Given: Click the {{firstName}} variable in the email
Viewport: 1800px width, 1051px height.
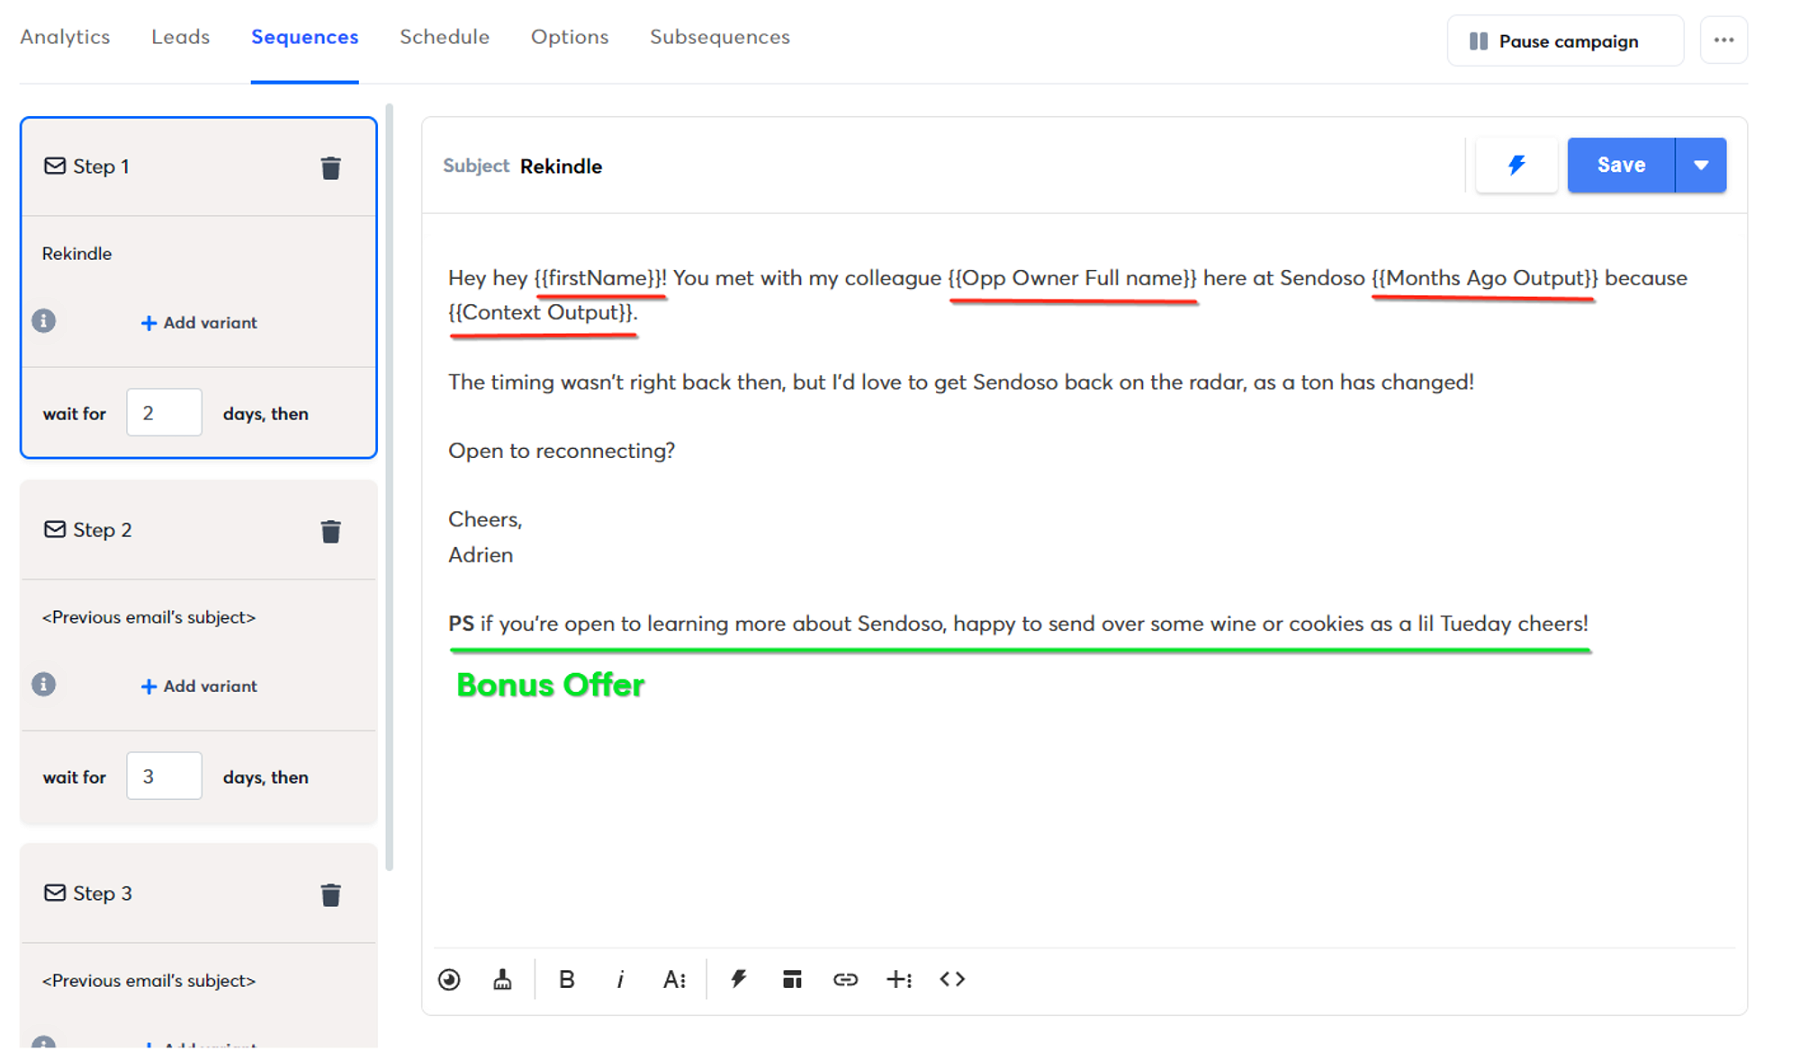Looking at the screenshot, I should 600,278.
